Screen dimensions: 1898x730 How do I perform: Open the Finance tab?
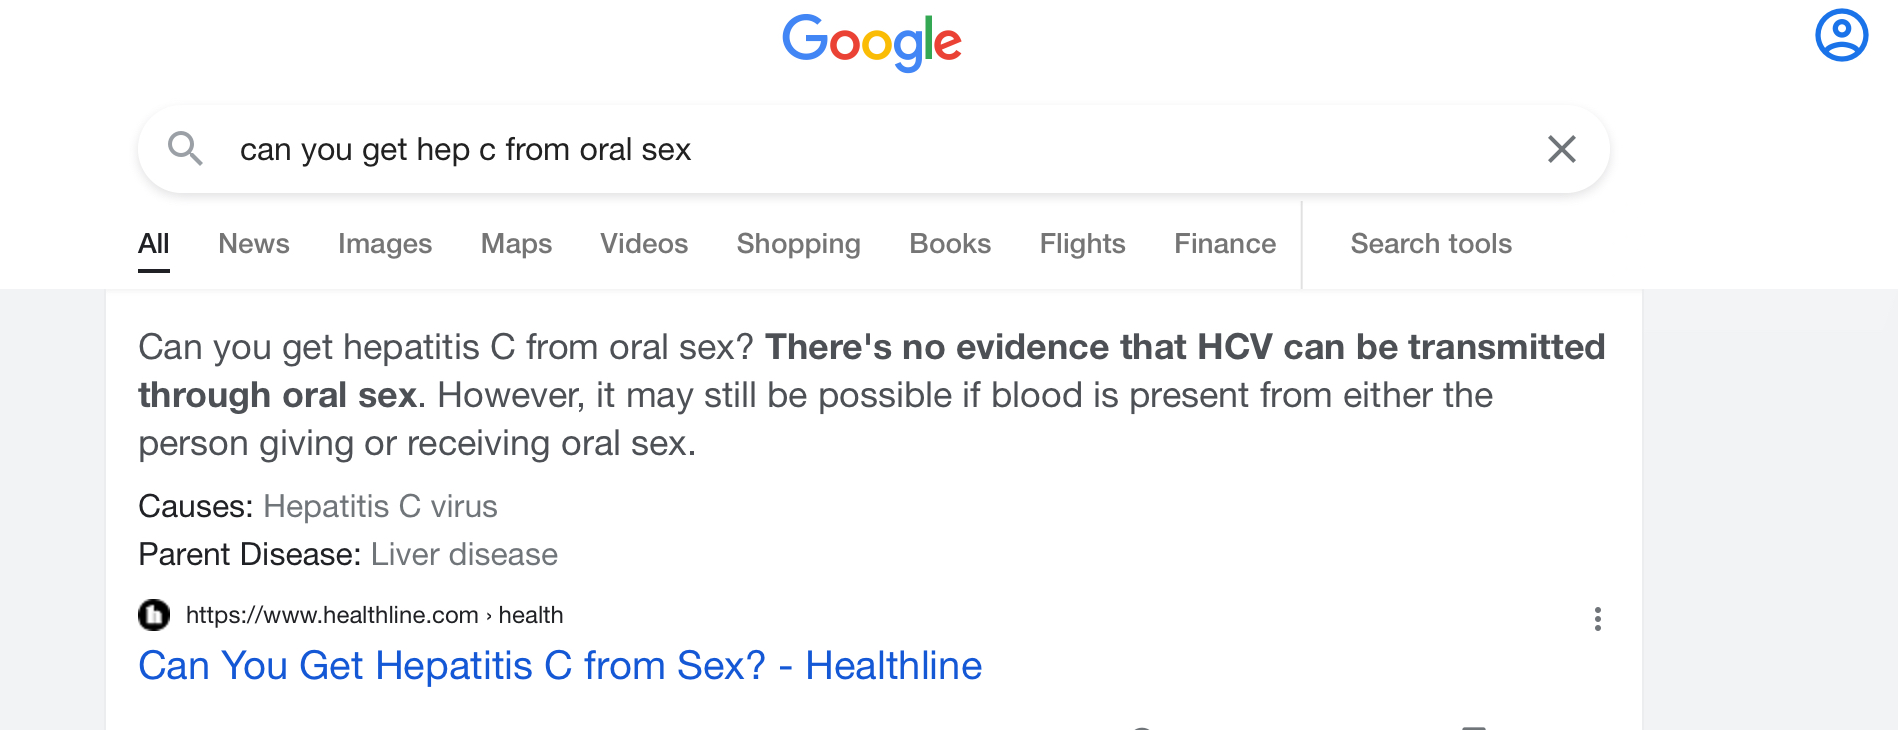tap(1225, 243)
